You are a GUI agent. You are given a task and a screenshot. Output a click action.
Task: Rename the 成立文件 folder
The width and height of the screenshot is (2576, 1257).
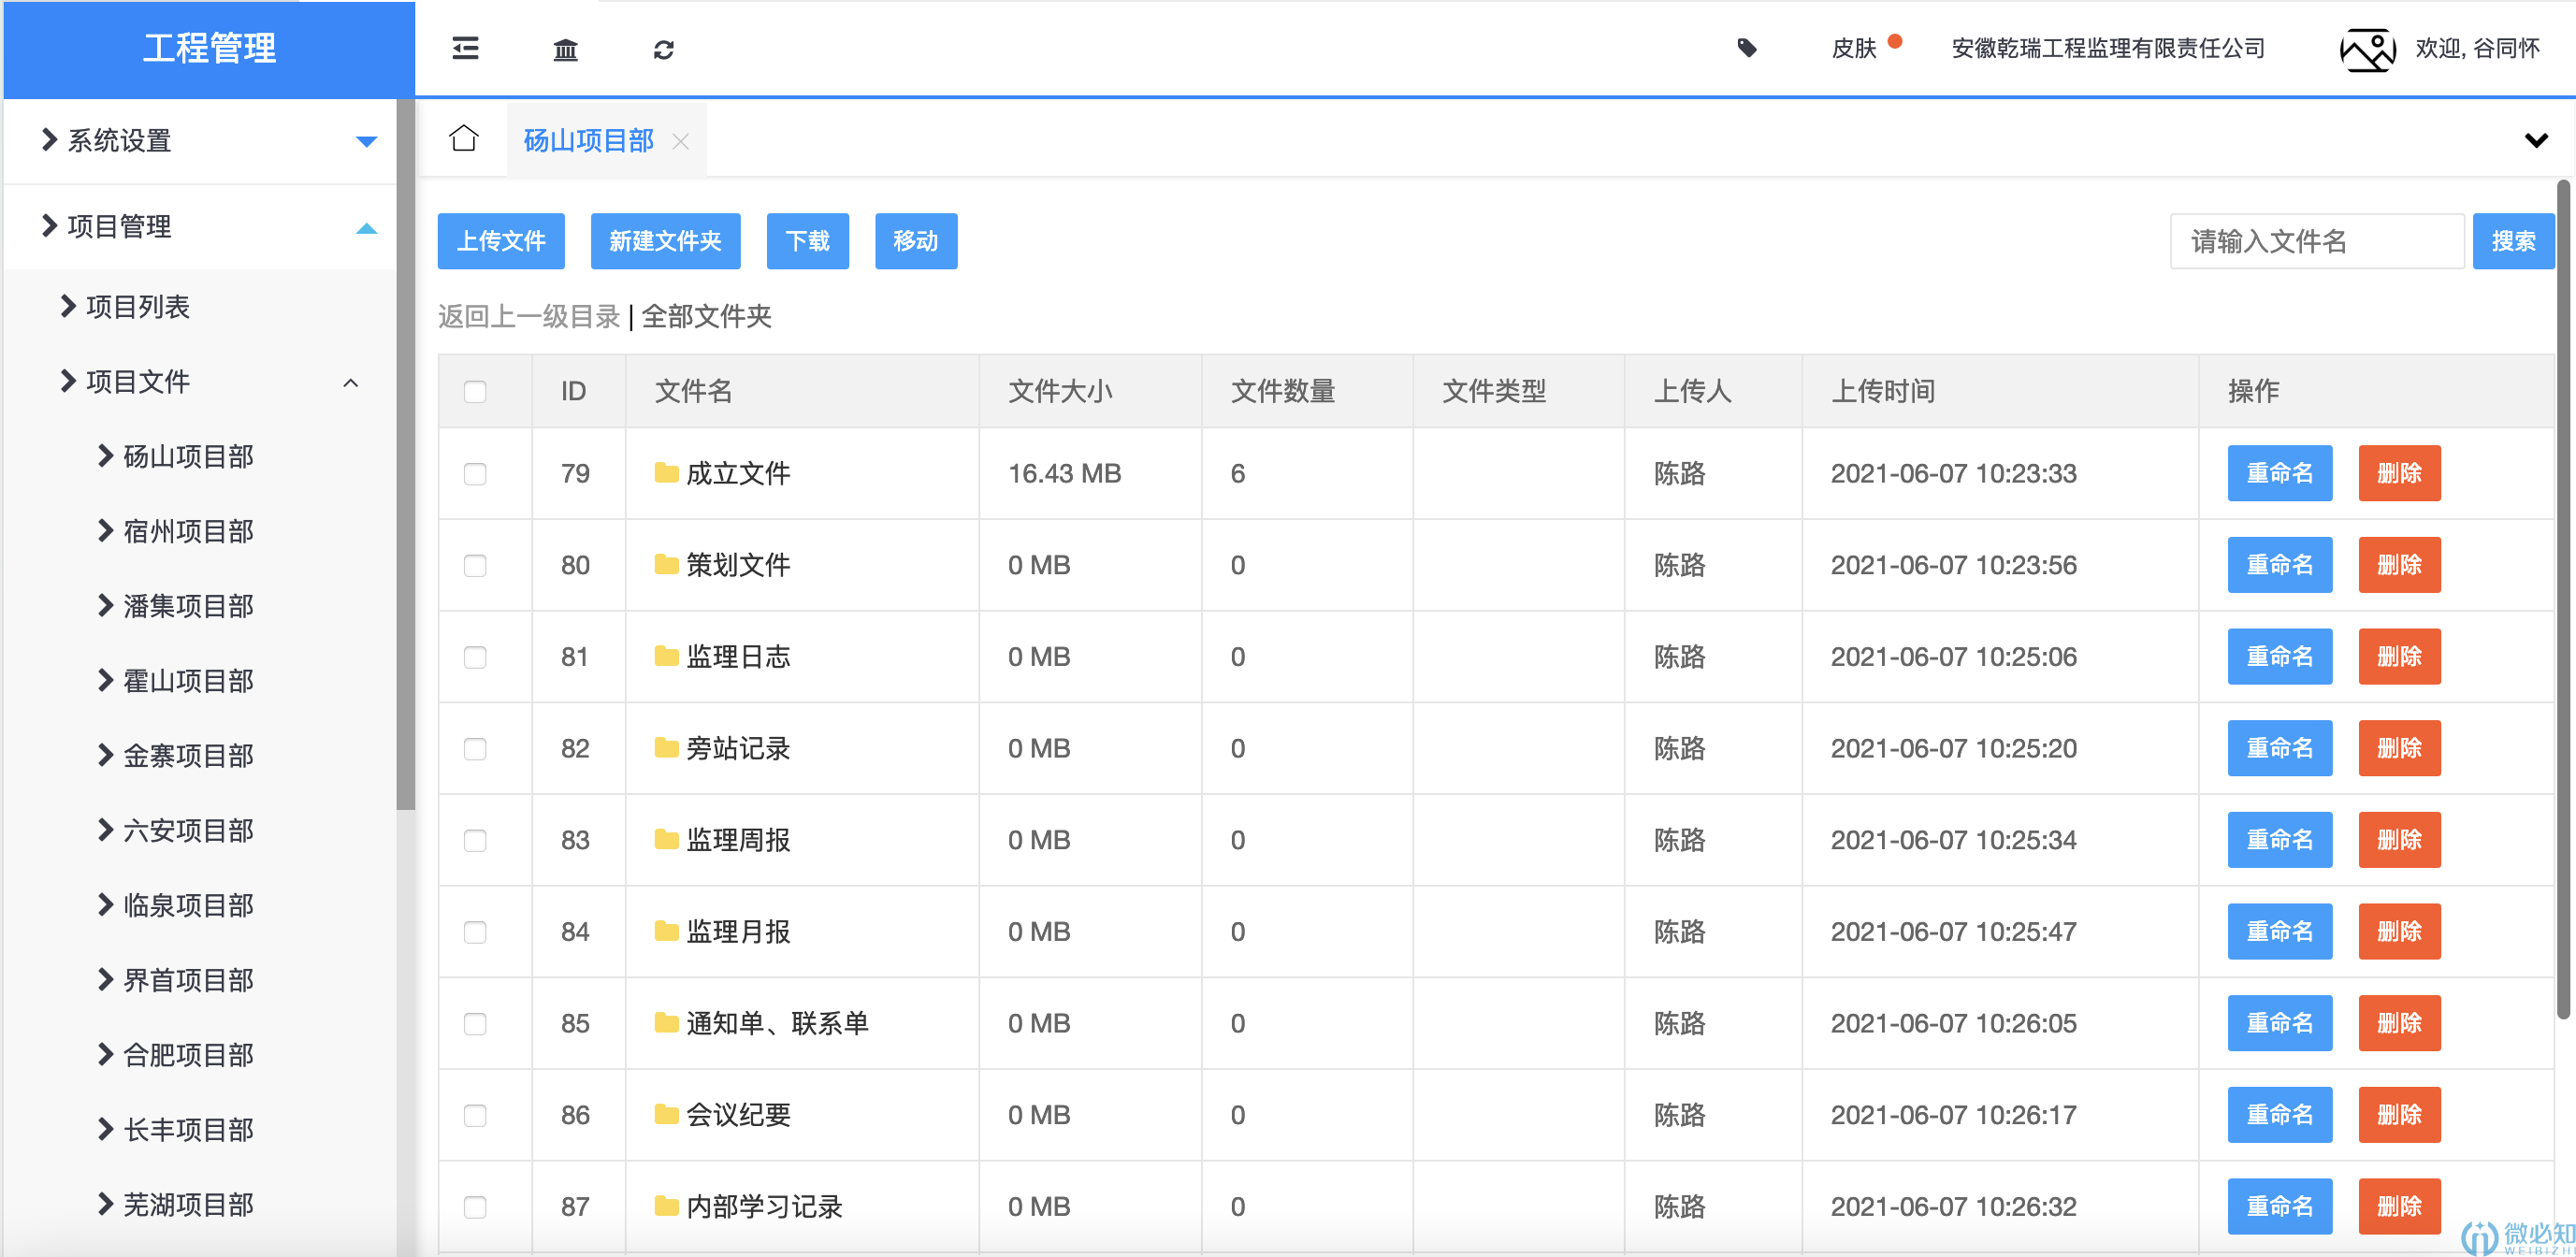coord(2279,473)
